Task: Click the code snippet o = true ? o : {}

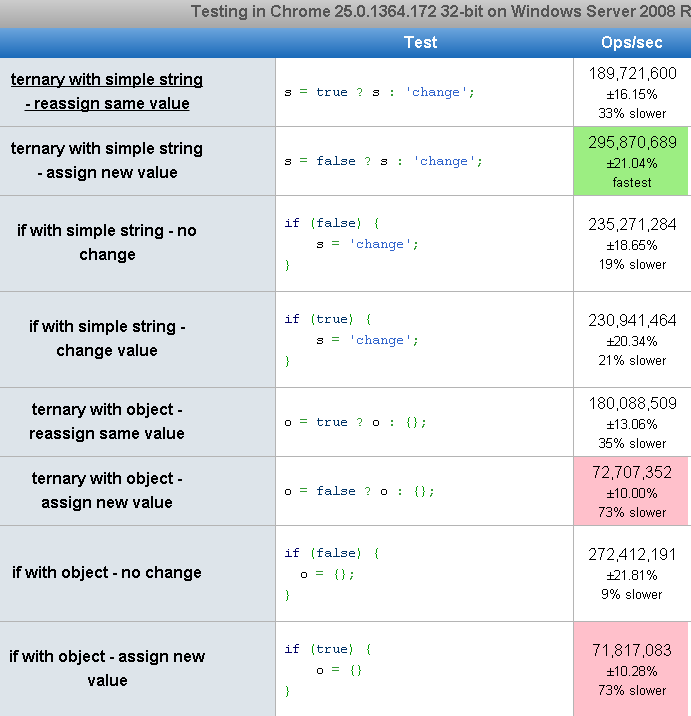Action: click(x=356, y=422)
